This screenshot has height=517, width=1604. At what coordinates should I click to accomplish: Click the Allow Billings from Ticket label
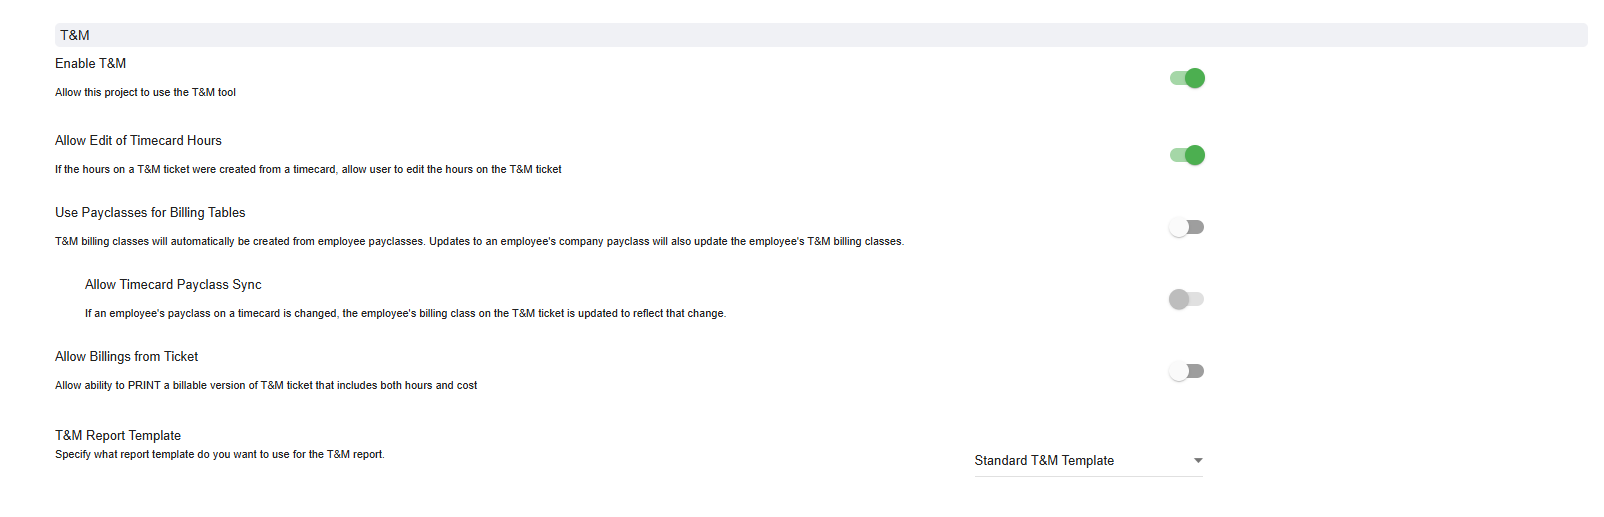tap(127, 357)
